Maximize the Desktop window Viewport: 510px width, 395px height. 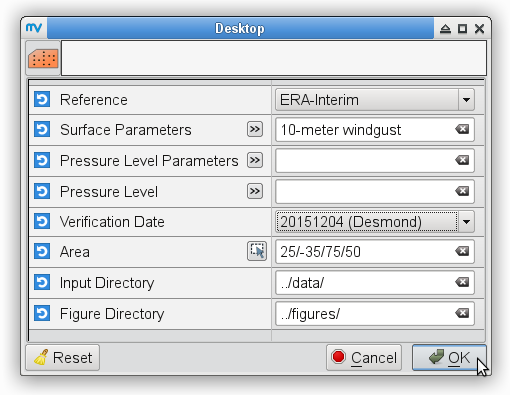click(x=462, y=29)
